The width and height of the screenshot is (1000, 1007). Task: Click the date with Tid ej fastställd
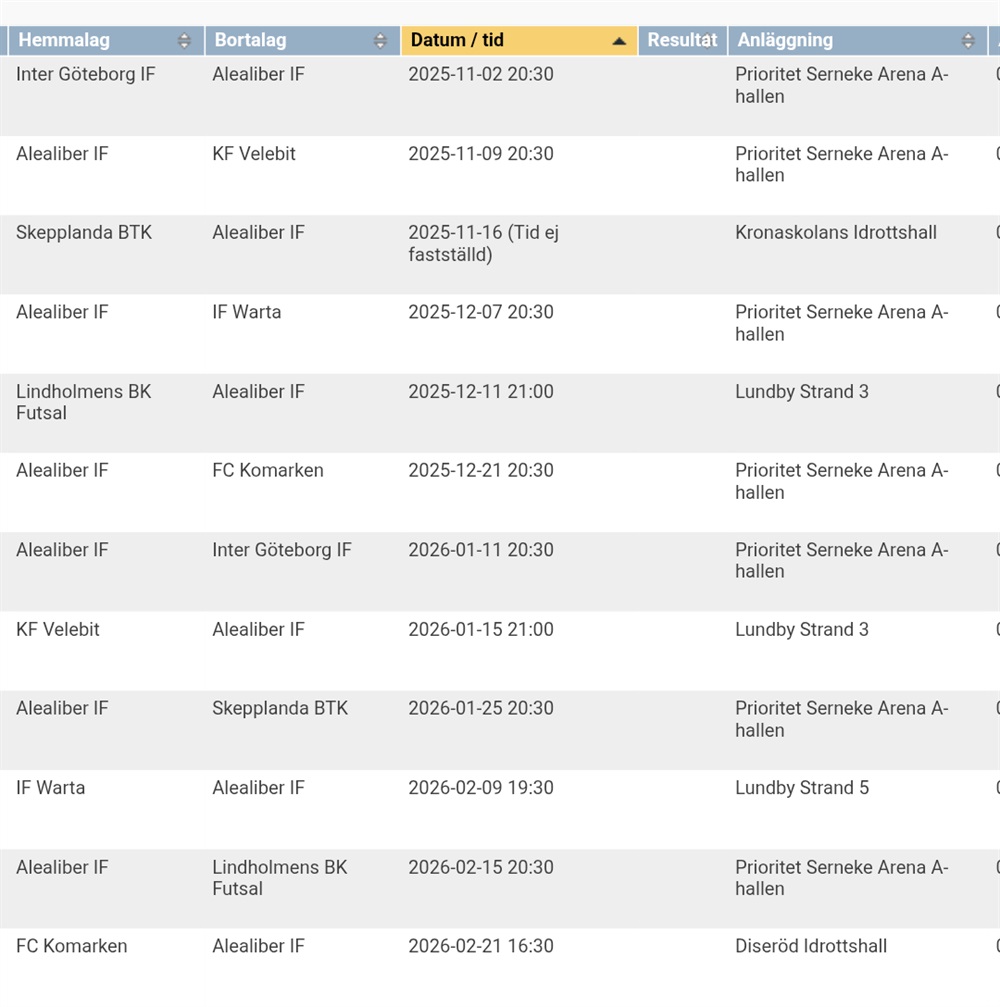pyautogui.click(x=483, y=244)
